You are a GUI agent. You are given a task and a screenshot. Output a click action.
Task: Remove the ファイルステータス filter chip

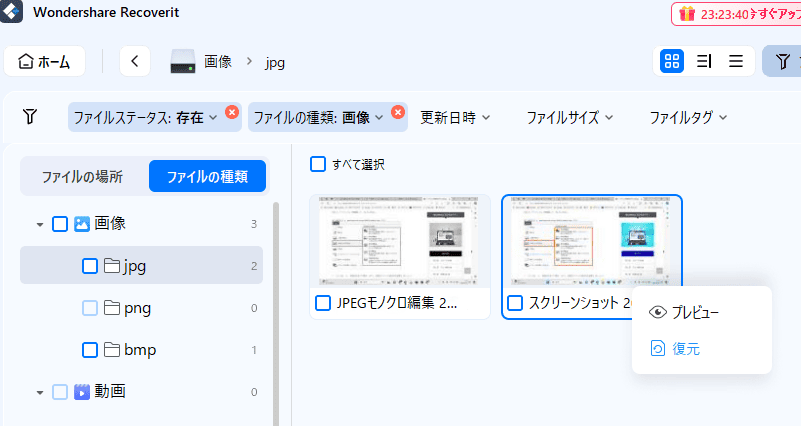(232, 111)
